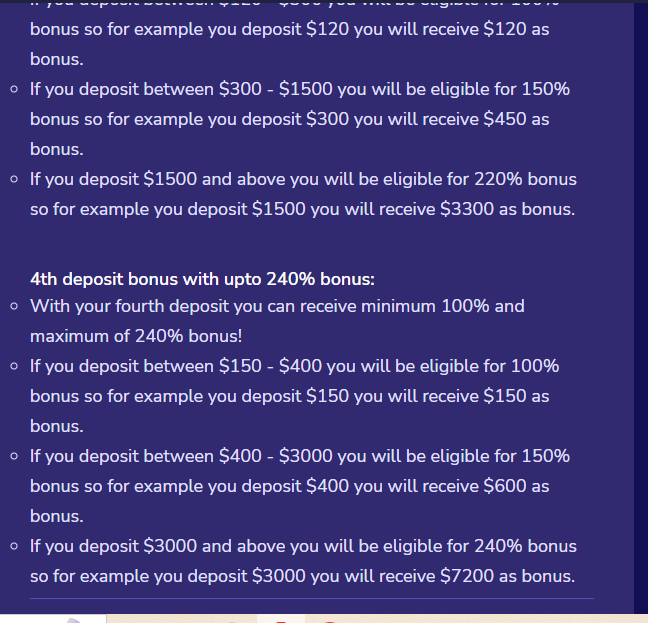Click the bullet beside the '$400 - $3000' deposit item

click(x=14, y=456)
